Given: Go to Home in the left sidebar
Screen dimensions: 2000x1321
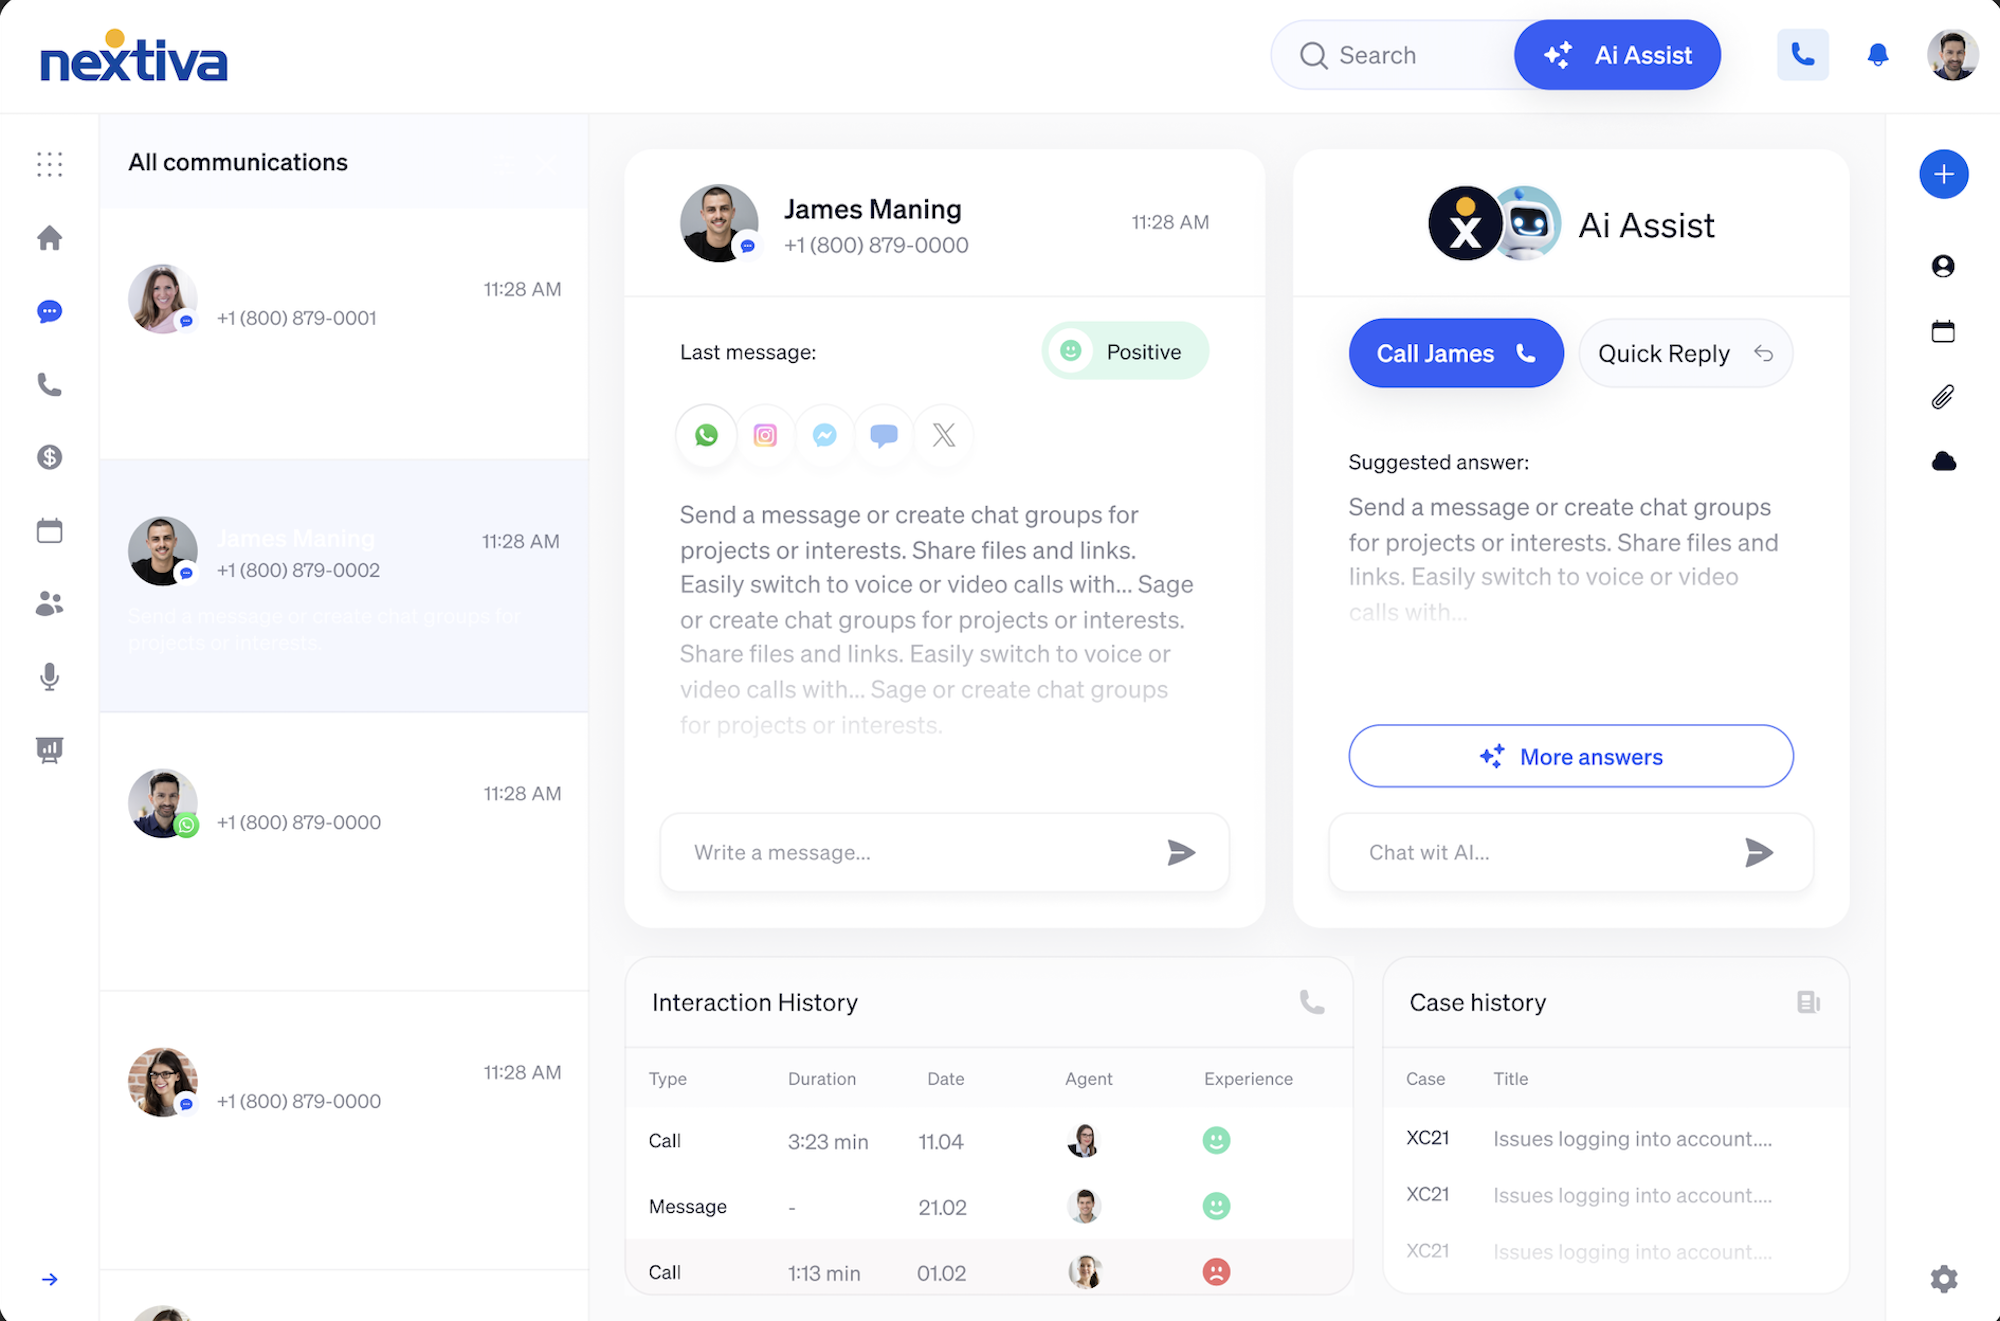Looking at the screenshot, I should 49,238.
